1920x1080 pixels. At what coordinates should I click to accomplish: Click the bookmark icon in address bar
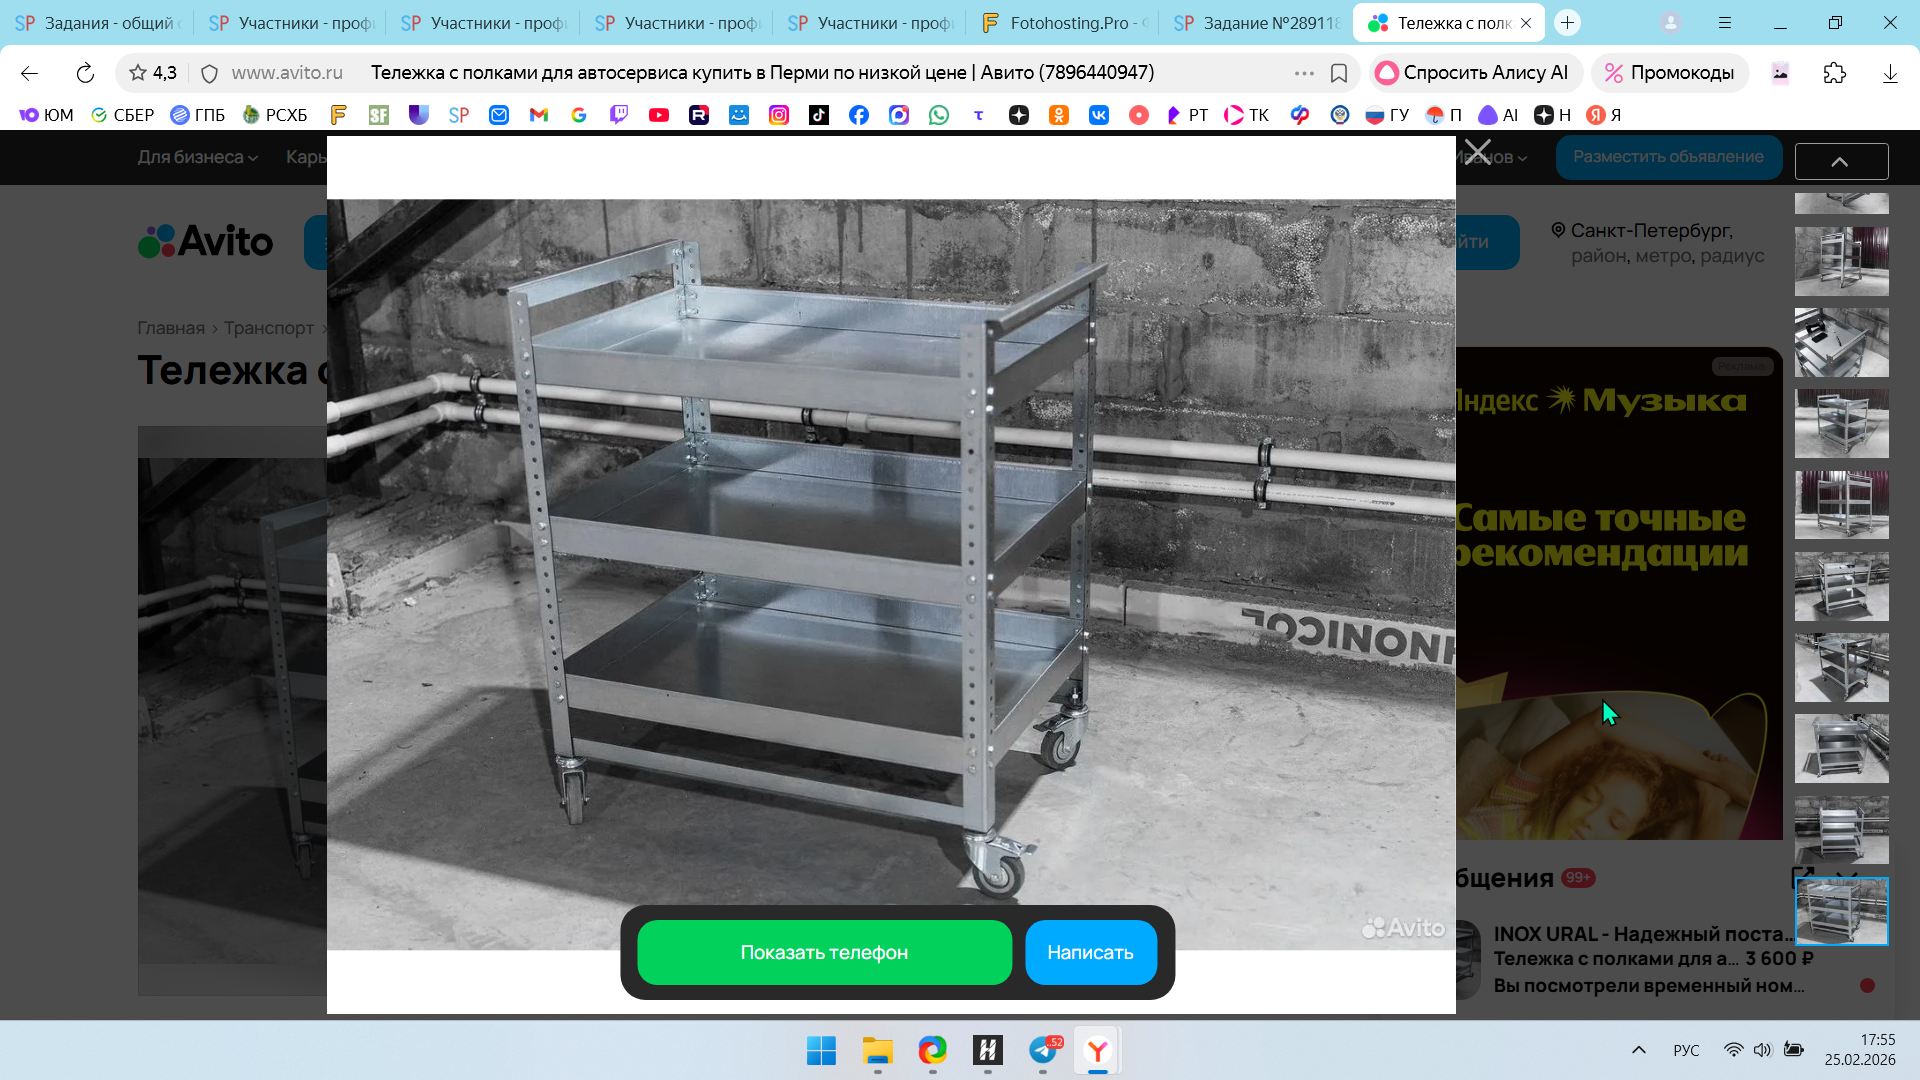(x=1339, y=73)
